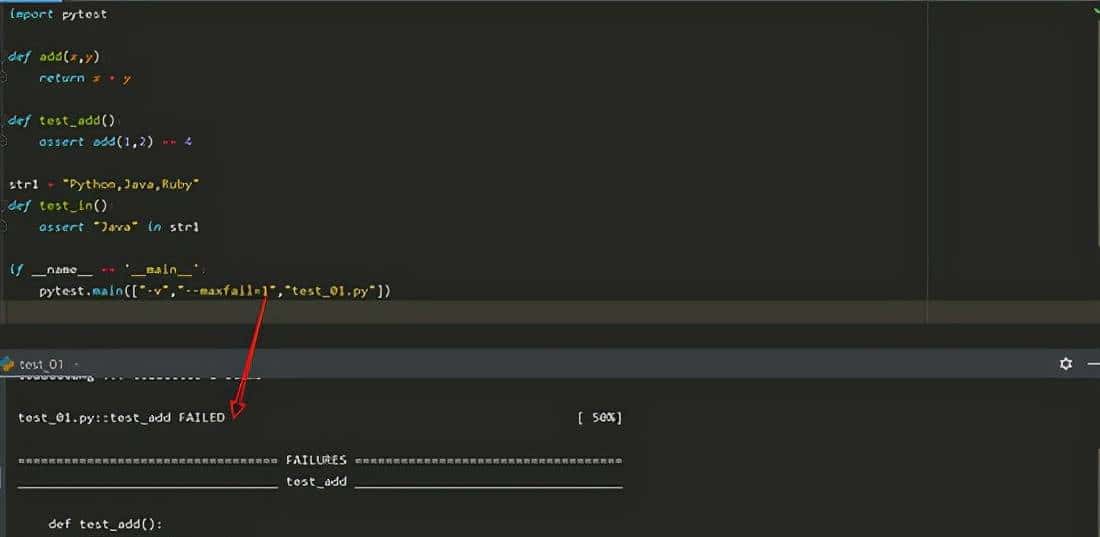Click the '[ 50%]' progress text

point(600,418)
